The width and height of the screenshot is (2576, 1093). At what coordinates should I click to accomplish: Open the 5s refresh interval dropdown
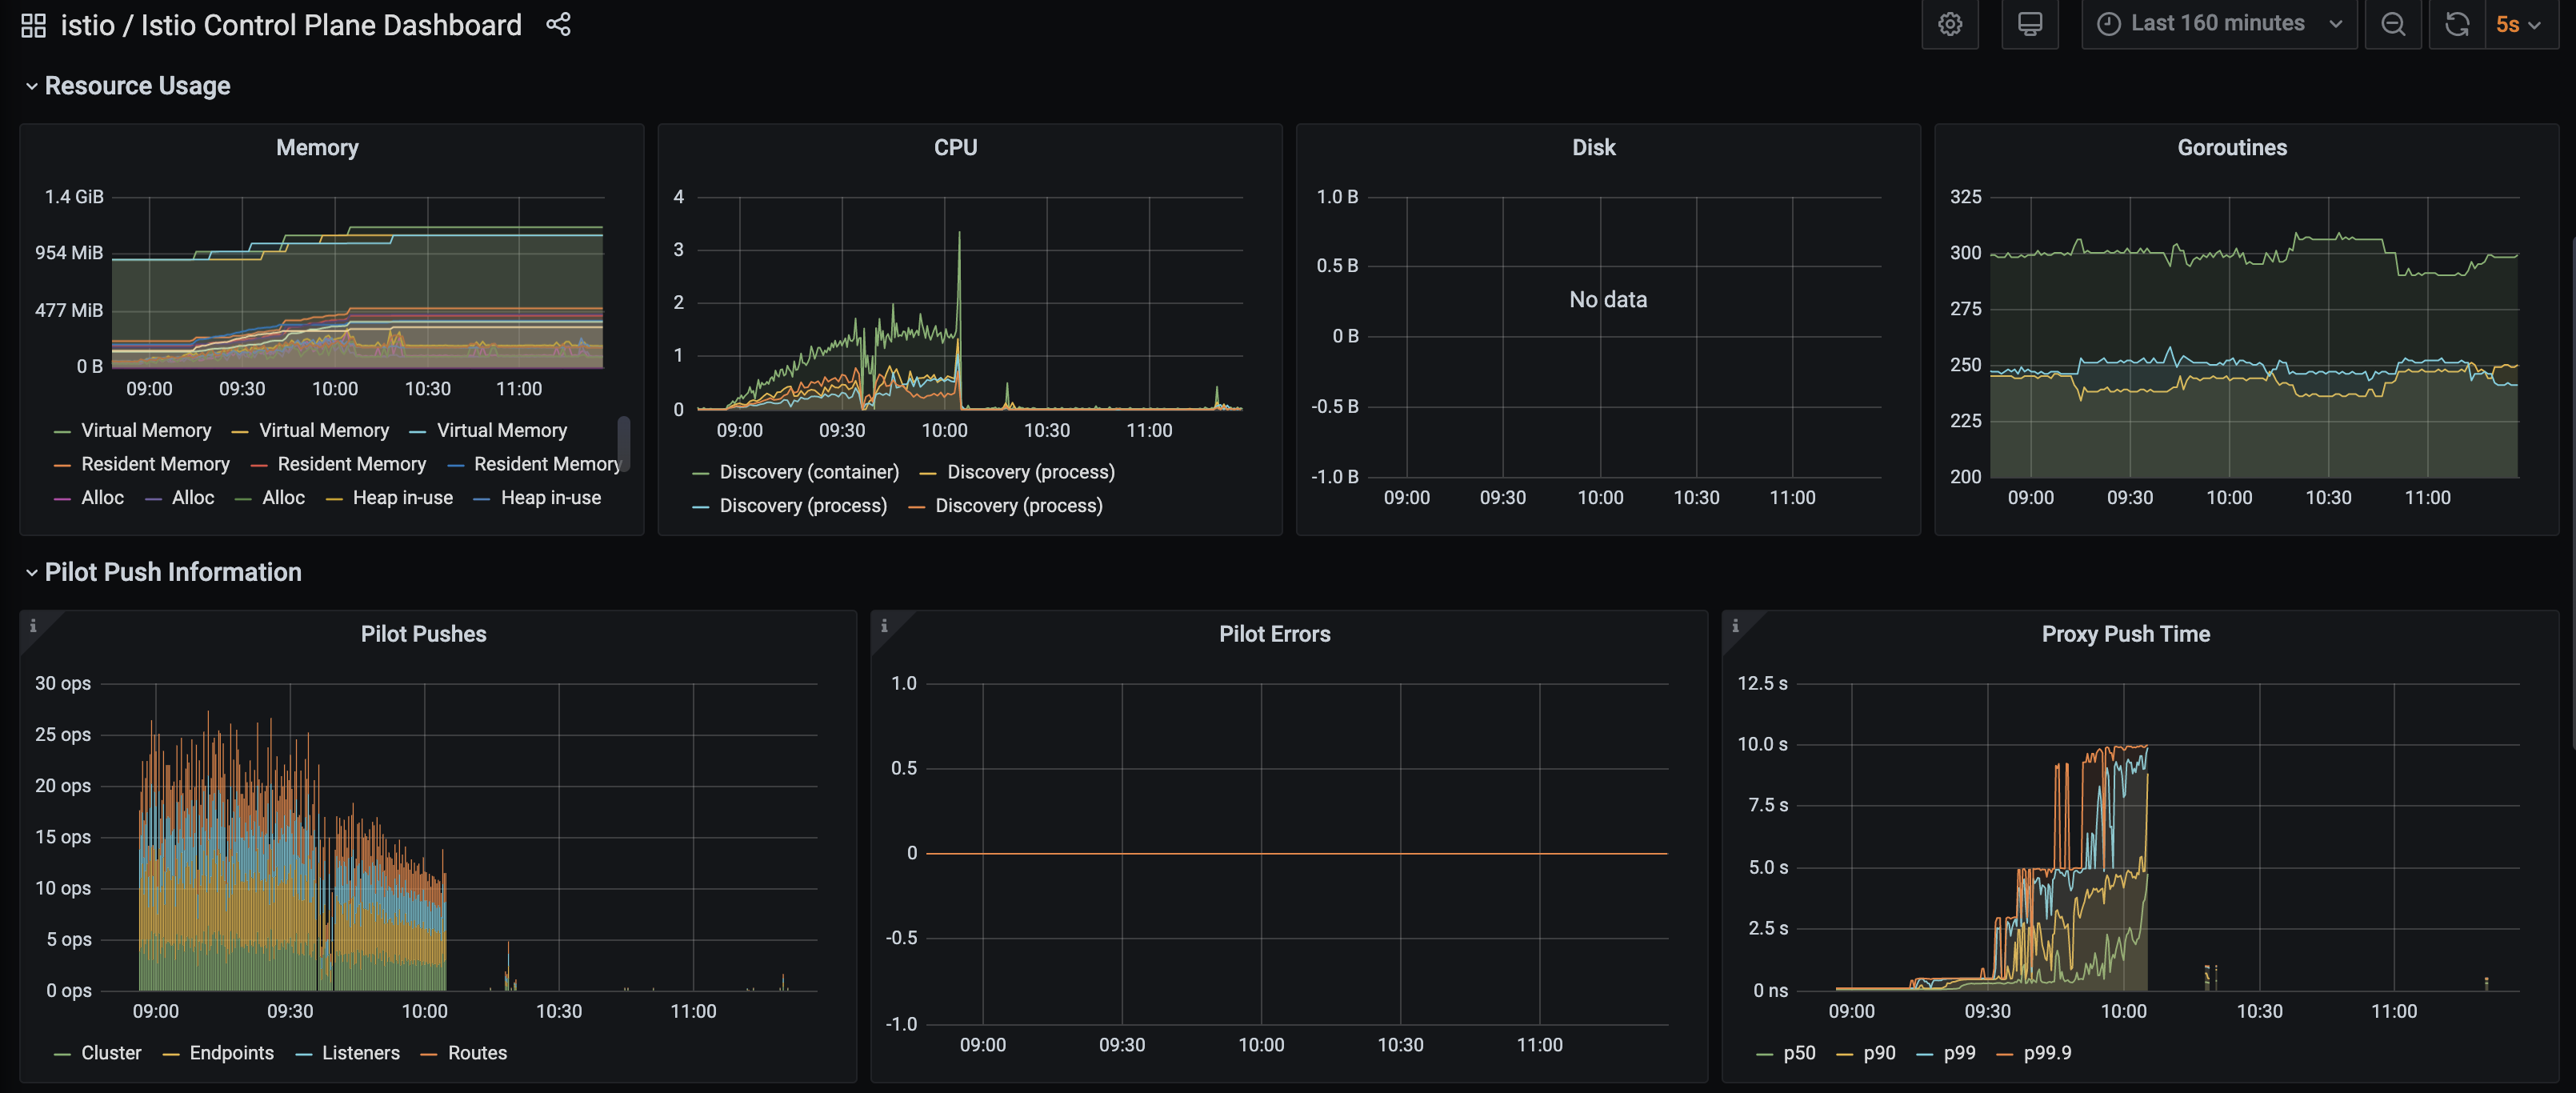click(2519, 24)
